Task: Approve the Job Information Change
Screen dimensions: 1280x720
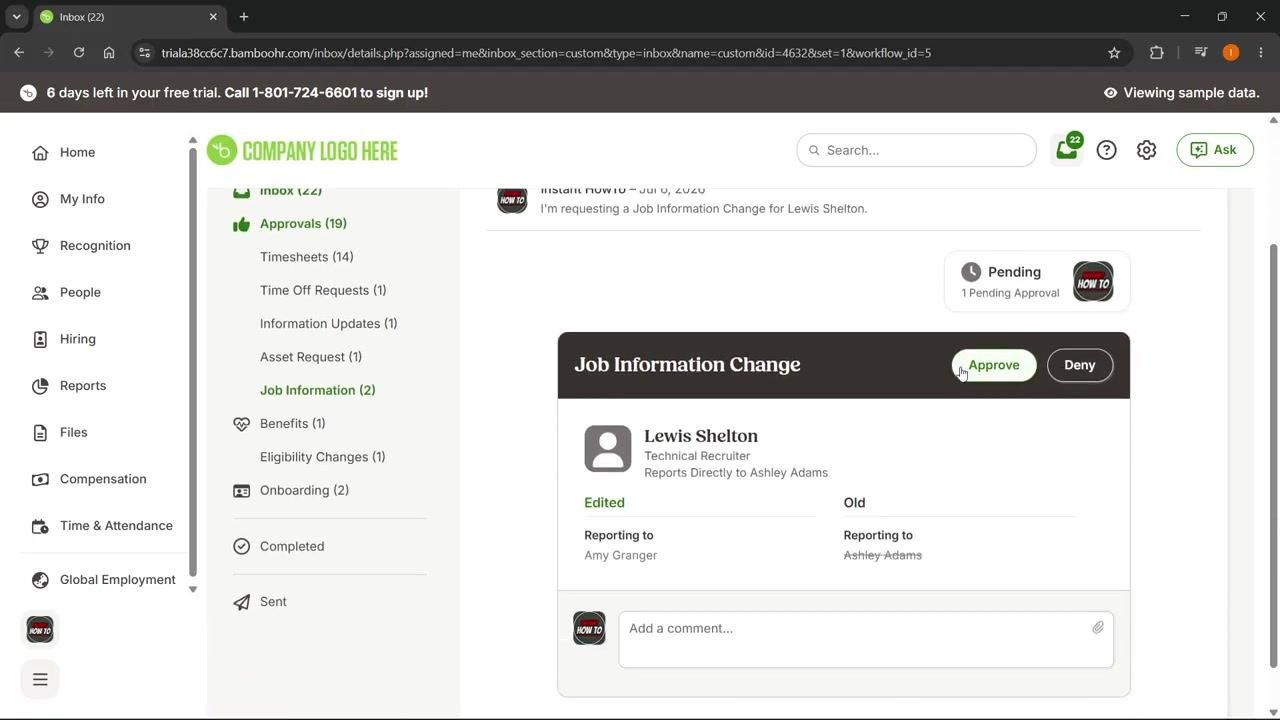Action: [994, 365]
